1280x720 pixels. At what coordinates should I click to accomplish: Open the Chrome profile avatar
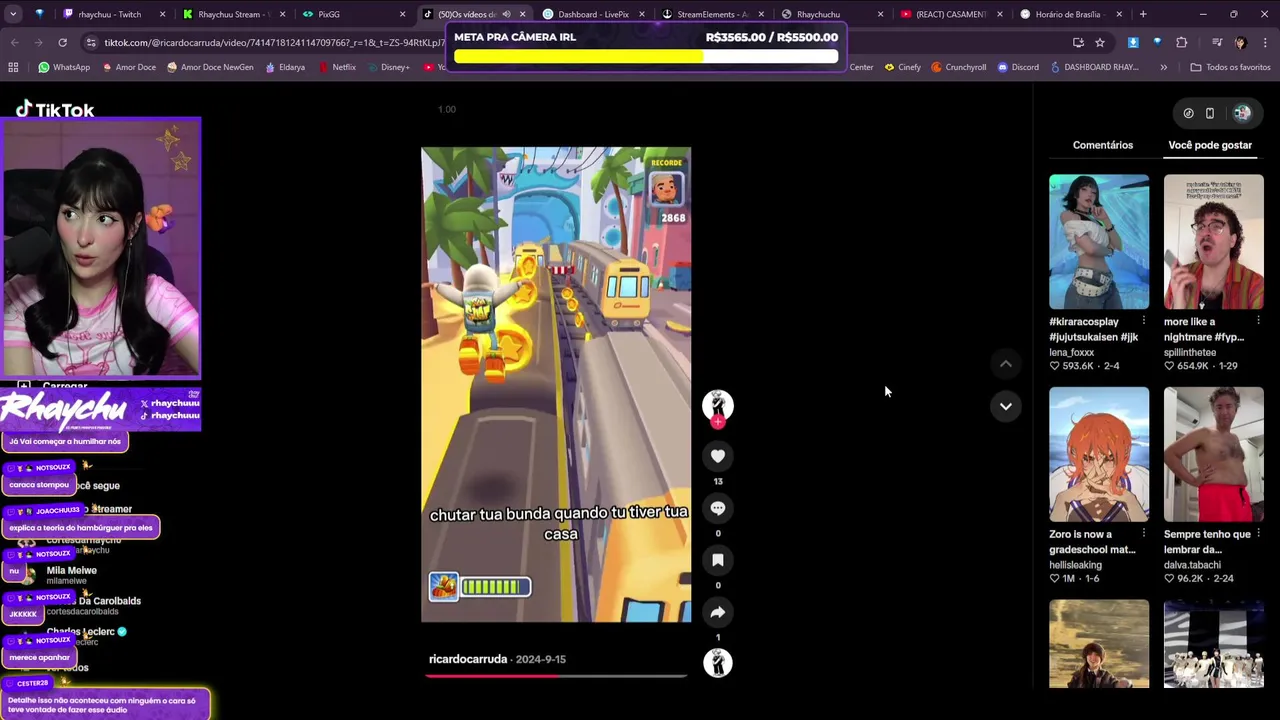click(1241, 42)
